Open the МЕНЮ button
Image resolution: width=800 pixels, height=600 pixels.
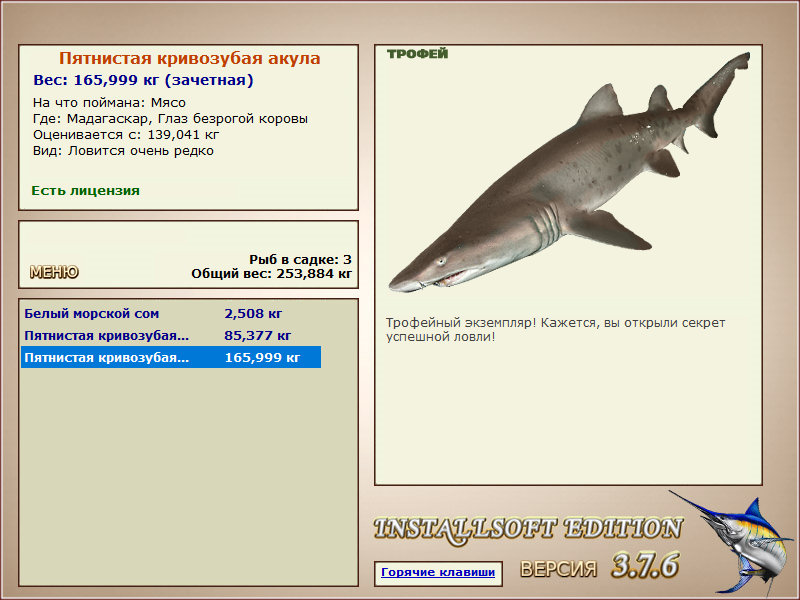pyautogui.click(x=54, y=272)
